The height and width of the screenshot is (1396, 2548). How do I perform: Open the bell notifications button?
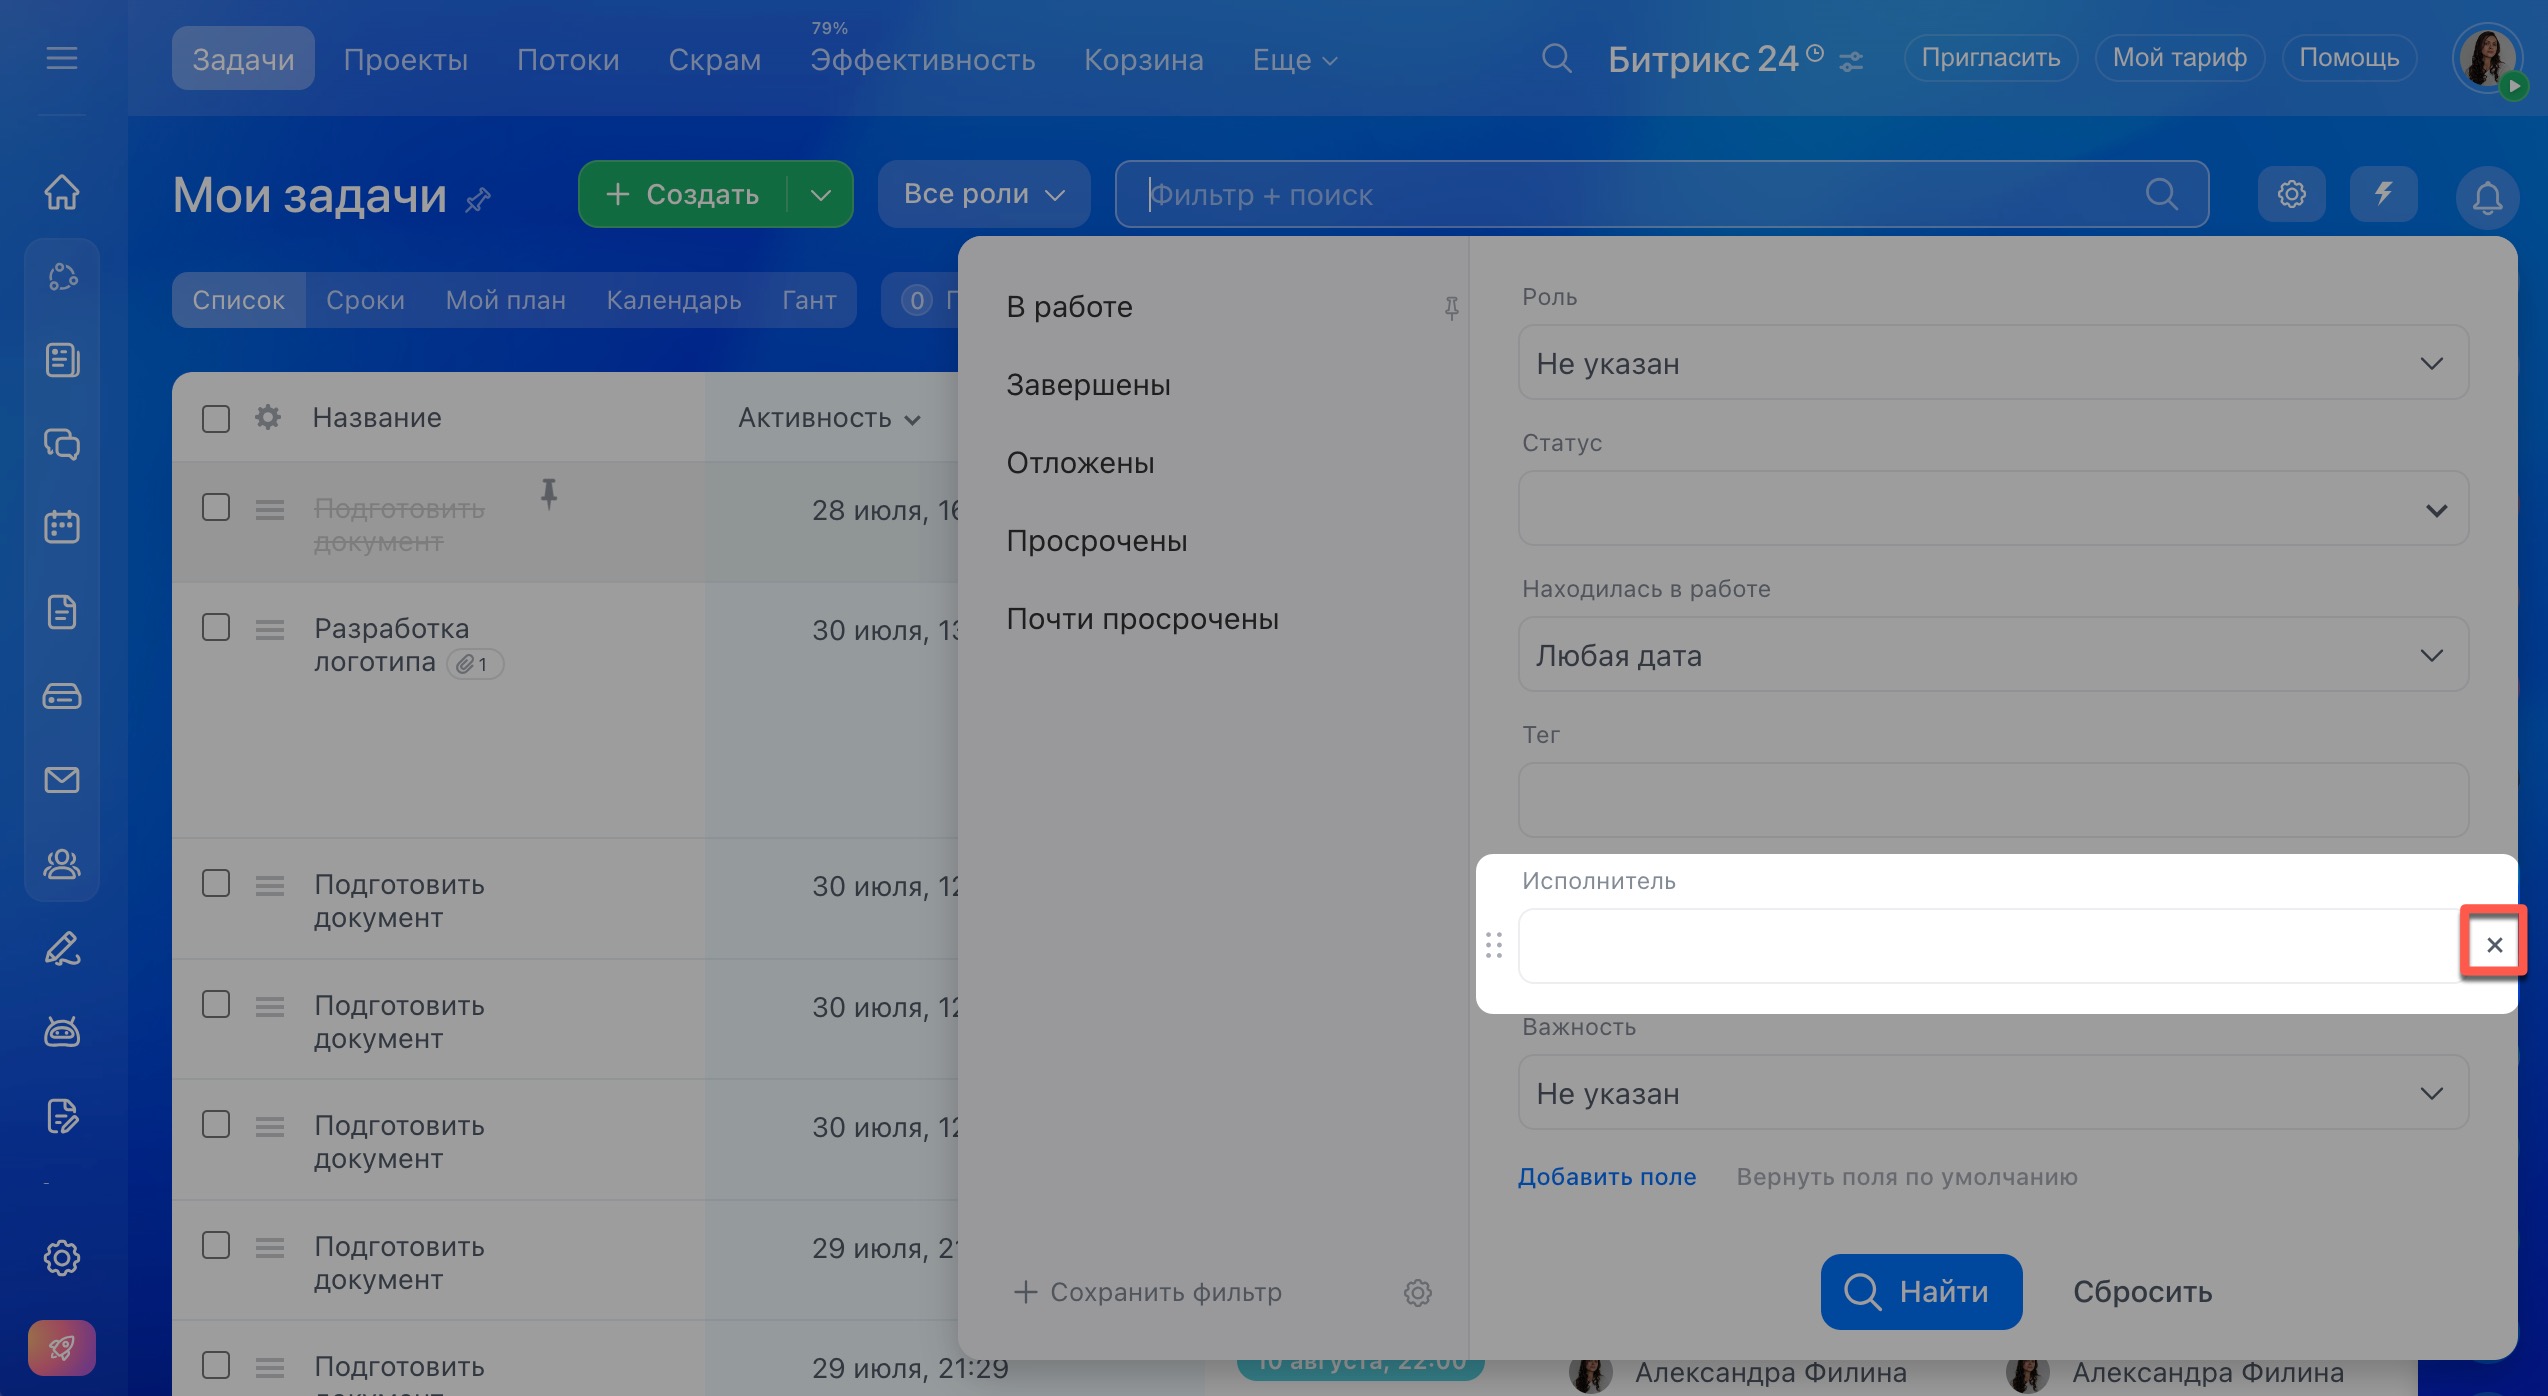(x=2487, y=197)
